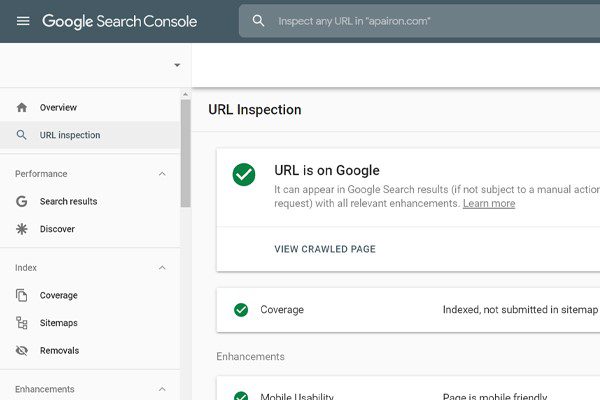Collapse the Index section chevron
This screenshot has width=600, height=400.
click(x=162, y=268)
